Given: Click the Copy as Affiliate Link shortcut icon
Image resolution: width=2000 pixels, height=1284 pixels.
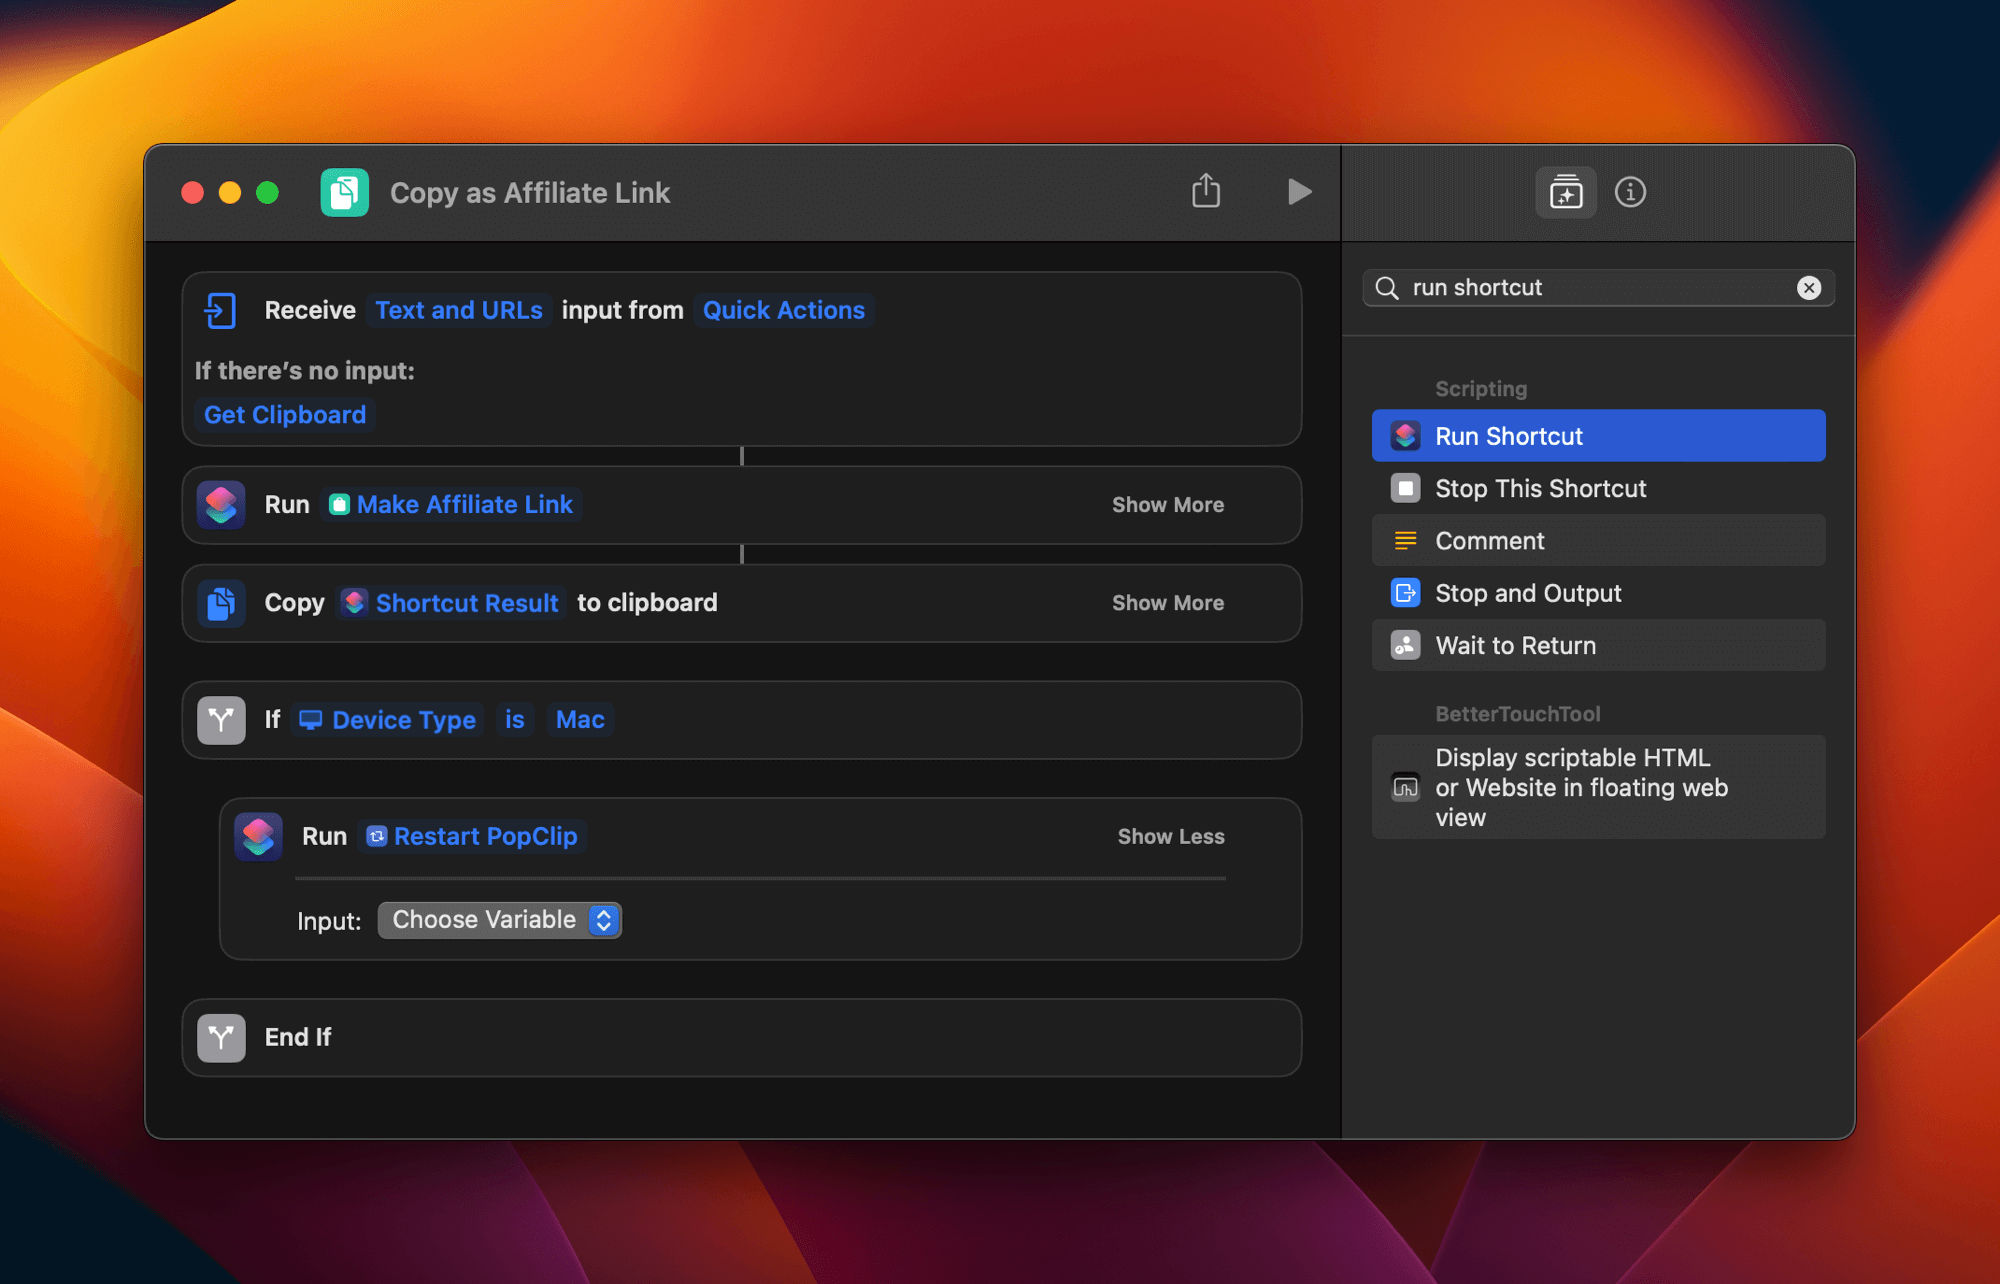Looking at the screenshot, I should (345, 193).
